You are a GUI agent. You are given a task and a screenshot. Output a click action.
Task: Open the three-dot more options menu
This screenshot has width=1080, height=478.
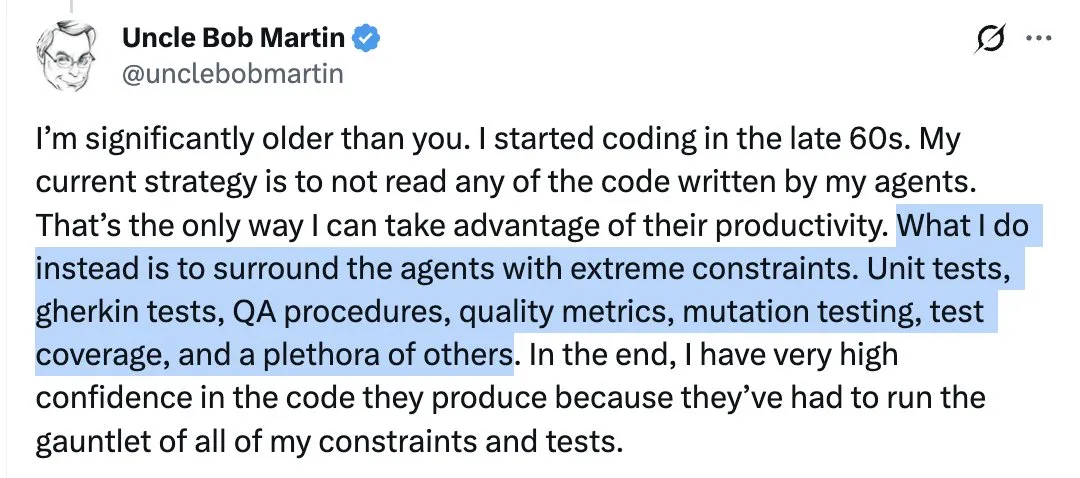coord(1039,38)
